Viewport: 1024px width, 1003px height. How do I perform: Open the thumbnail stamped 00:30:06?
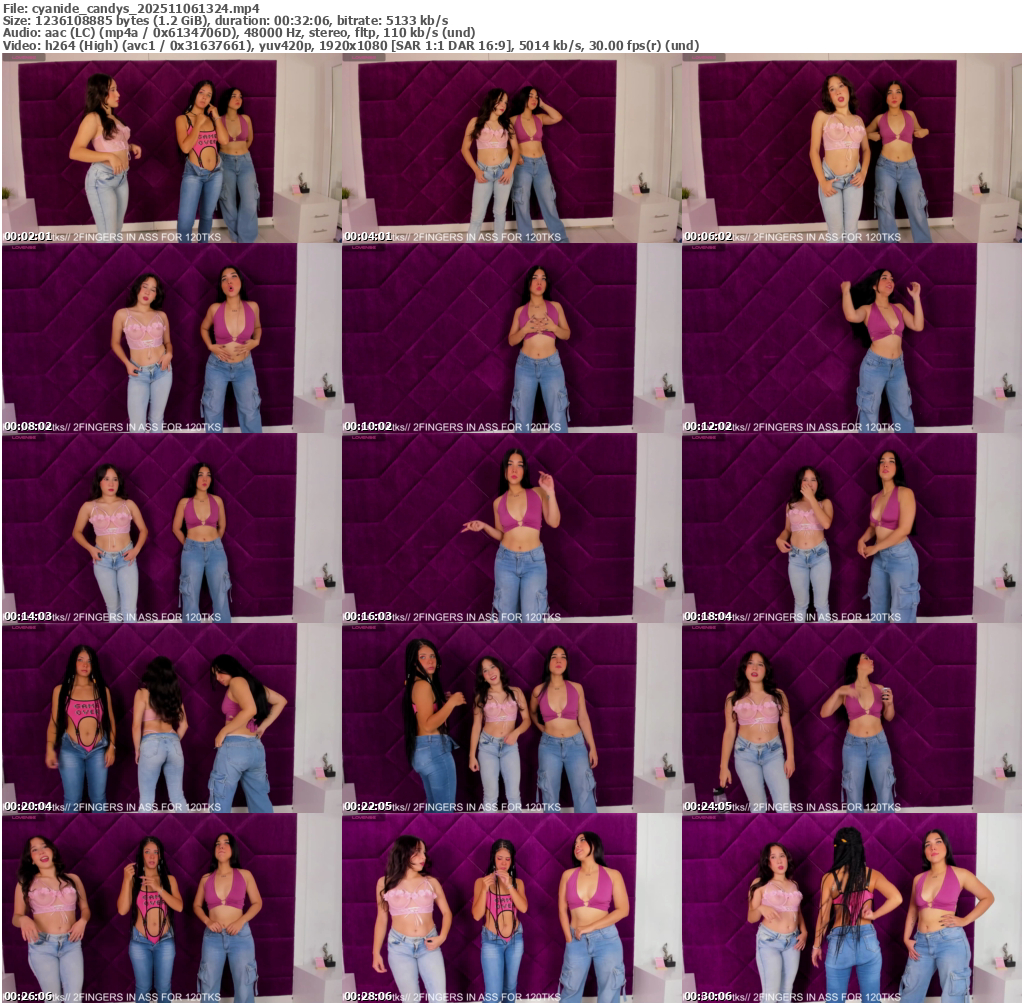[x=852, y=908]
